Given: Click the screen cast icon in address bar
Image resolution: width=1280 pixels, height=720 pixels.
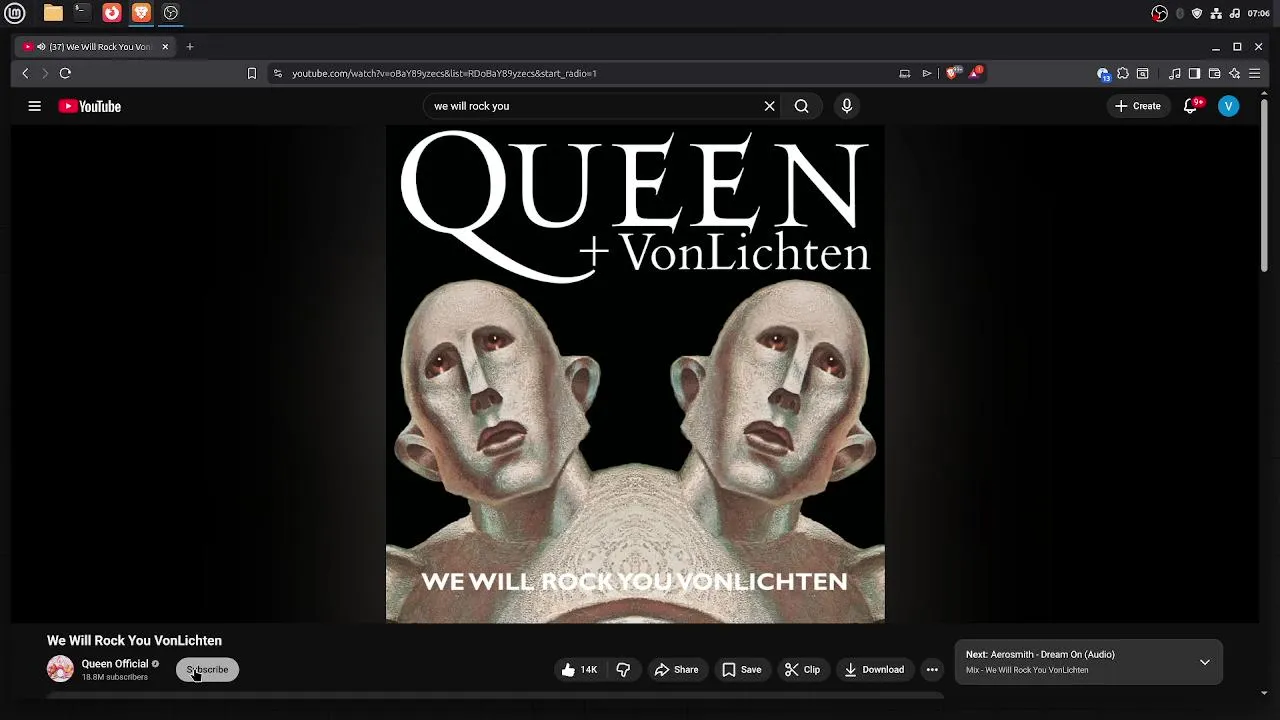Looking at the screenshot, I should [905, 73].
